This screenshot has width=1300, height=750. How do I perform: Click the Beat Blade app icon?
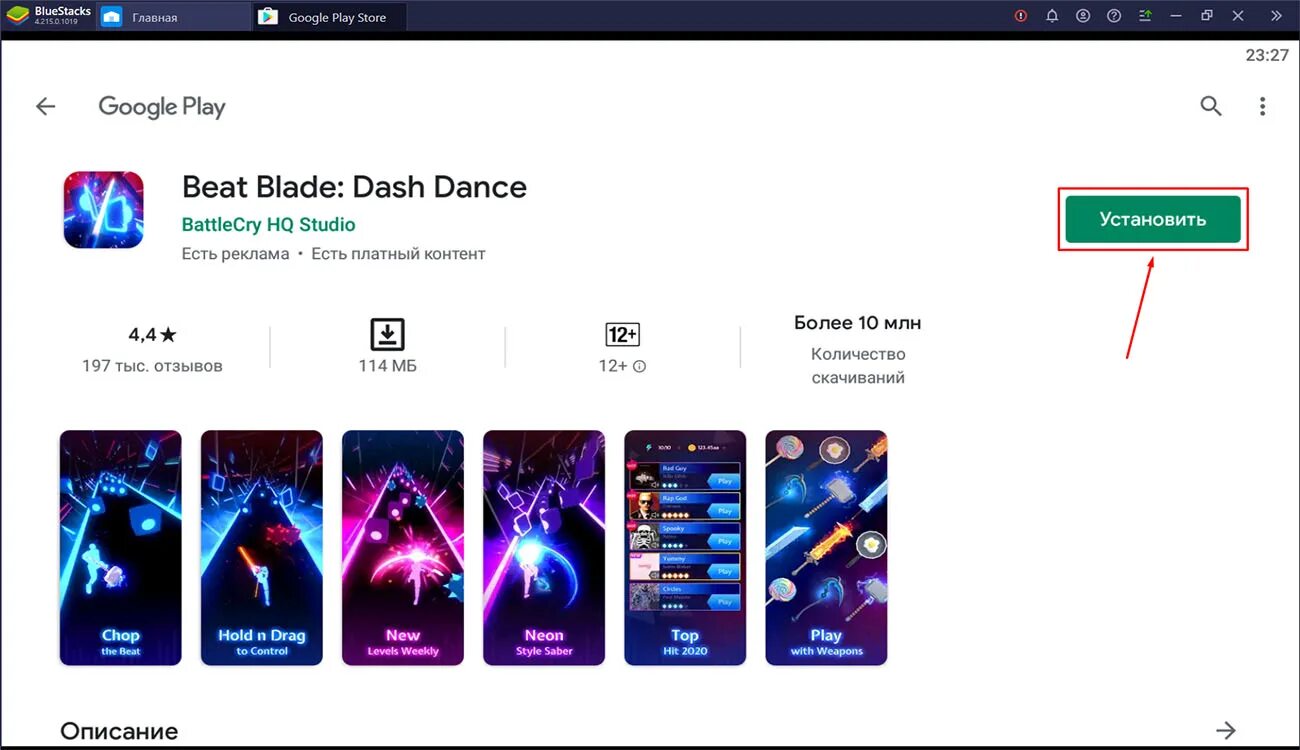point(104,210)
